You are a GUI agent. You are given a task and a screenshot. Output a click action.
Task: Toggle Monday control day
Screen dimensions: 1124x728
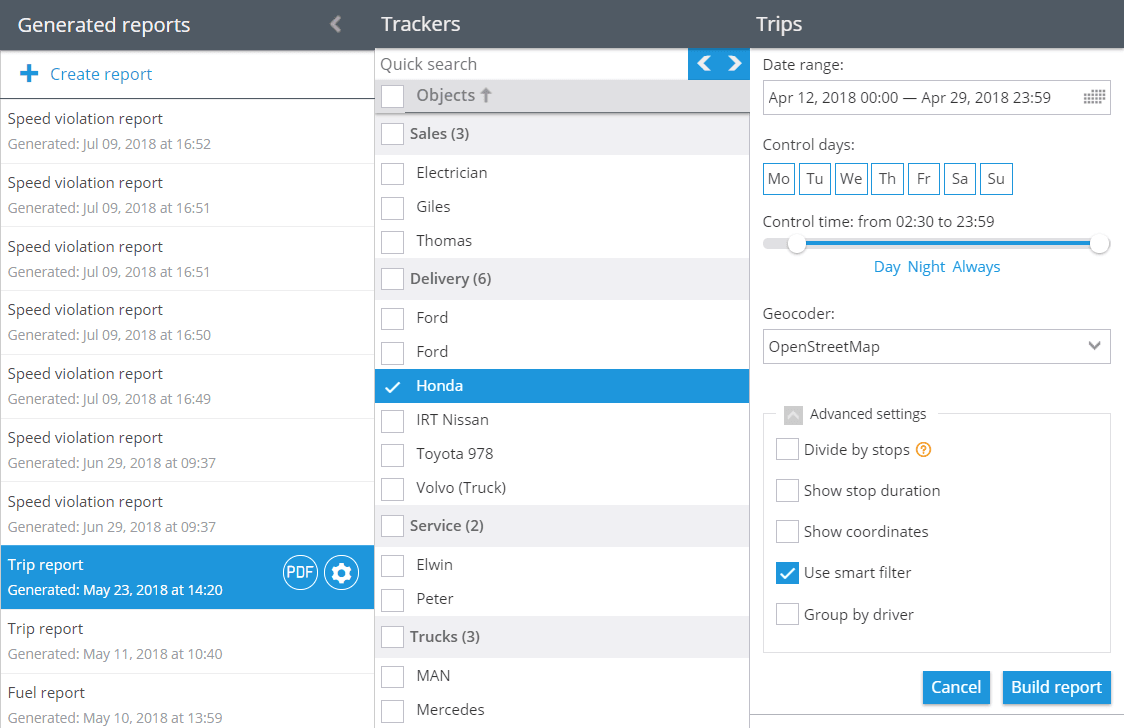coord(778,178)
